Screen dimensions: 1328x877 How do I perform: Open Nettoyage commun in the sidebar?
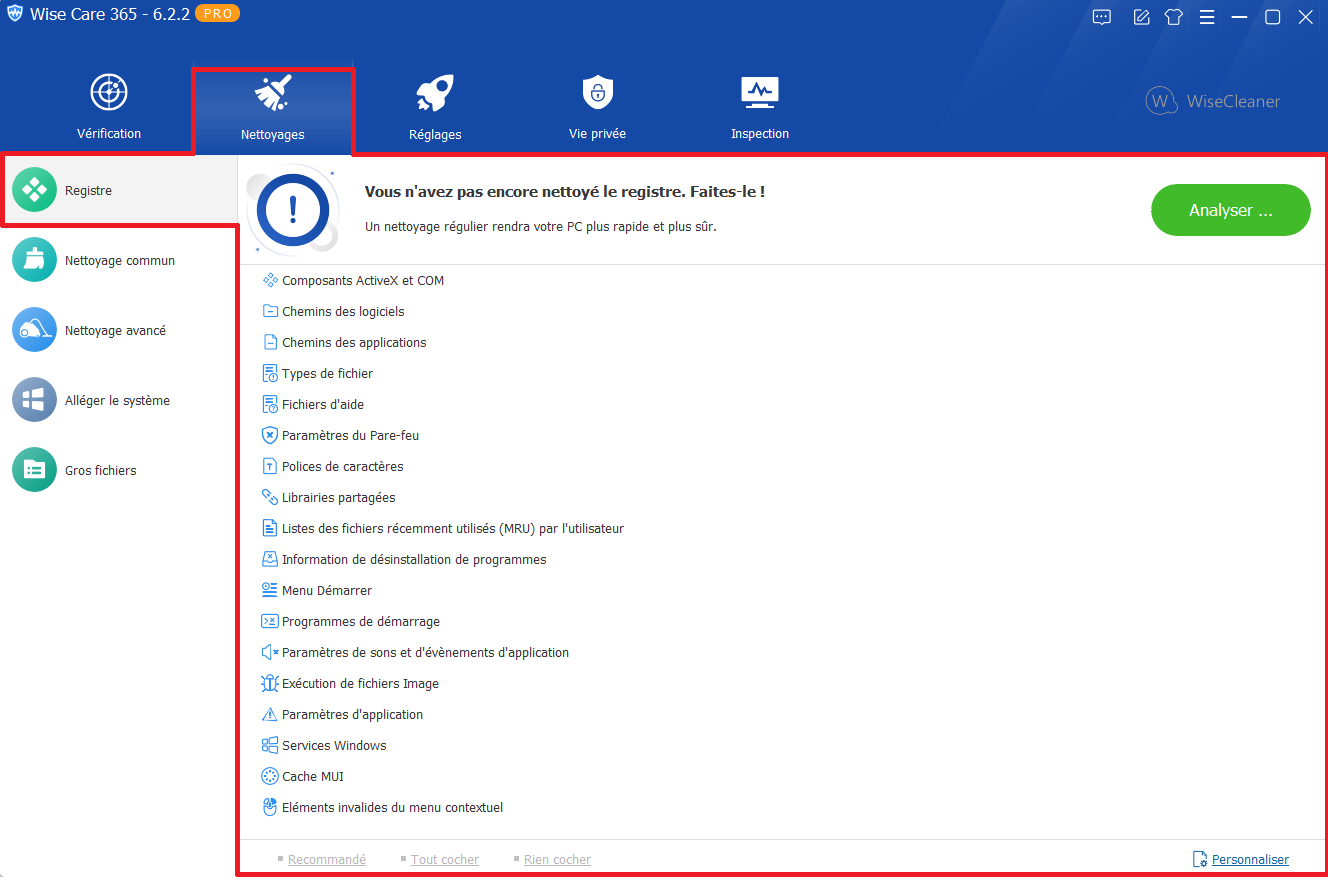point(118,260)
